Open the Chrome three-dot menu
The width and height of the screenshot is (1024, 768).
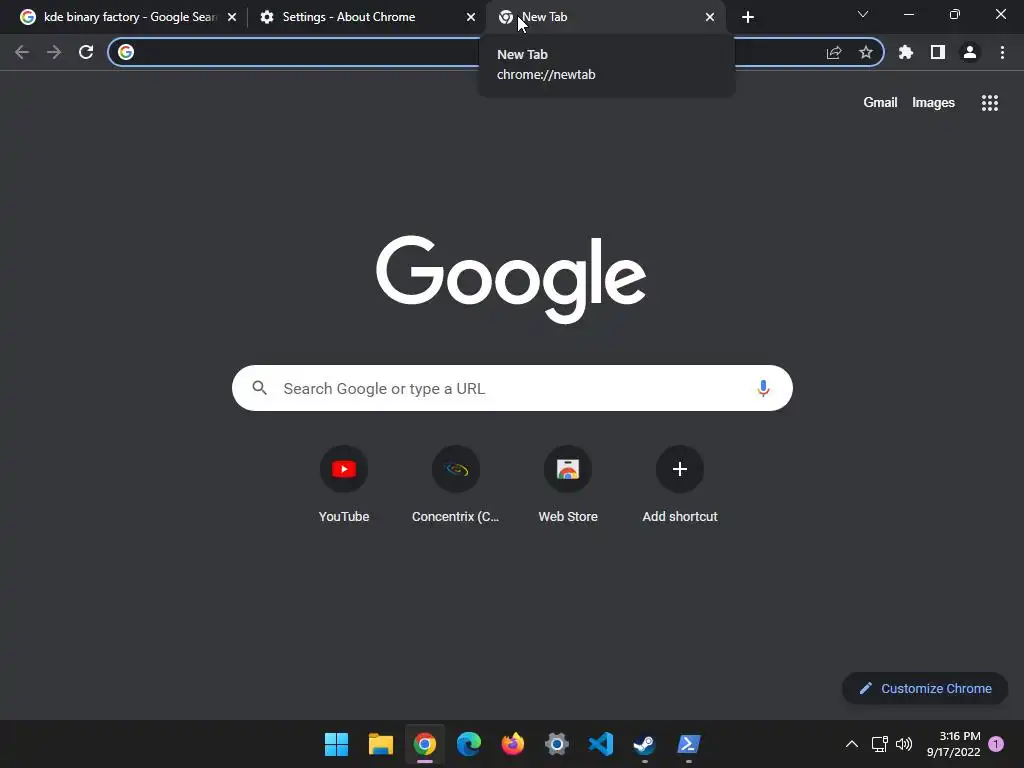tap(1002, 52)
